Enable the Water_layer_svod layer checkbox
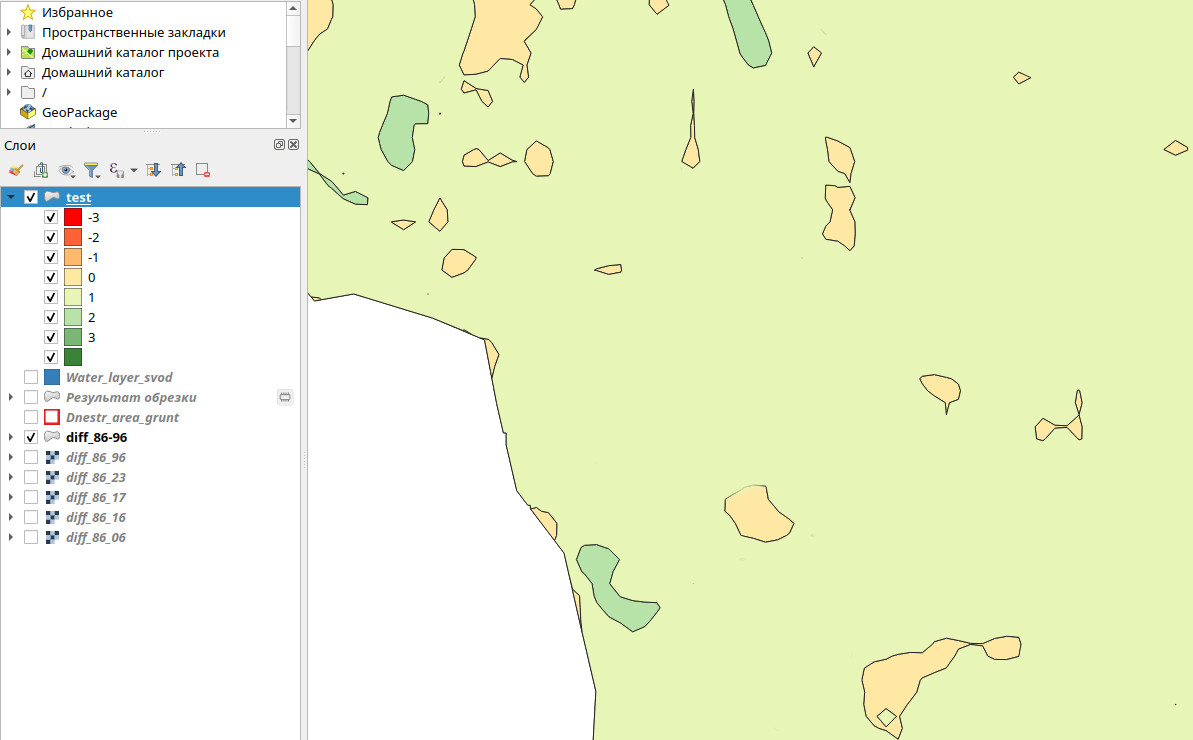The width and height of the screenshot is (1193, 740). tap(31, 377)
